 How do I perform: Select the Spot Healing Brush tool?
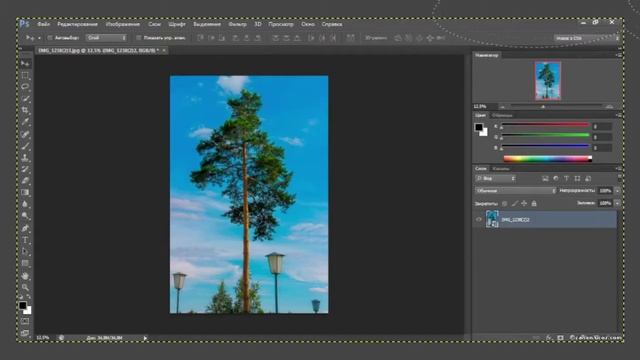(x=25, y=134)
